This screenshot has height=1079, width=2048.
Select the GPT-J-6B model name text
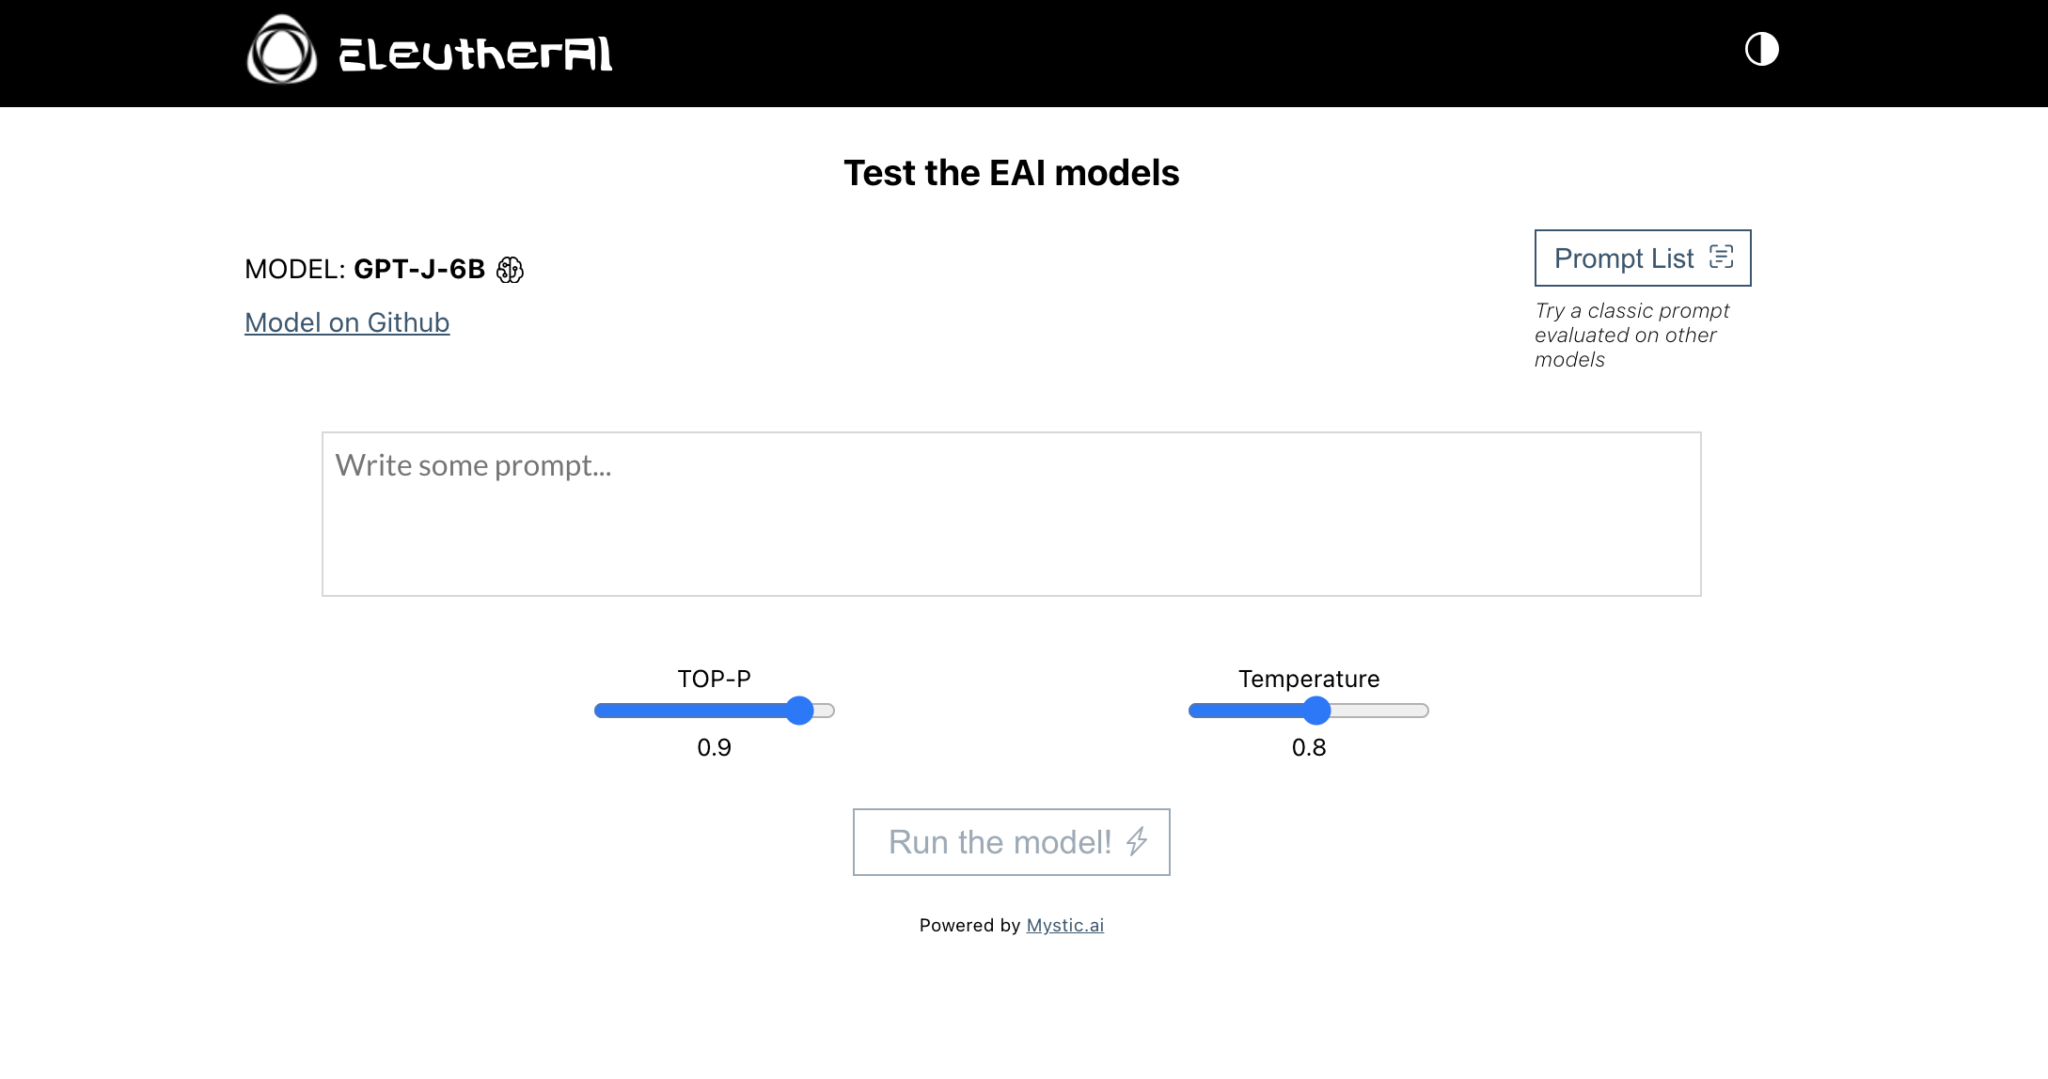[419, 269]
